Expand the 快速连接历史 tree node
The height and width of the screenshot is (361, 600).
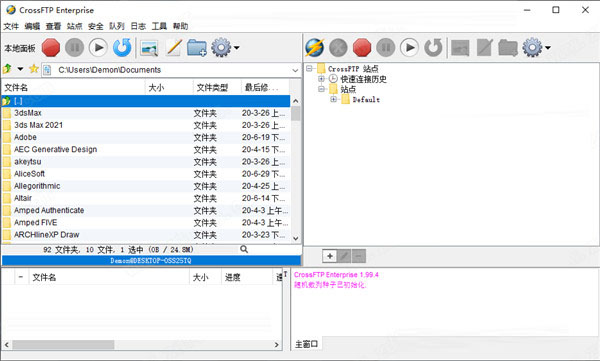321,79
